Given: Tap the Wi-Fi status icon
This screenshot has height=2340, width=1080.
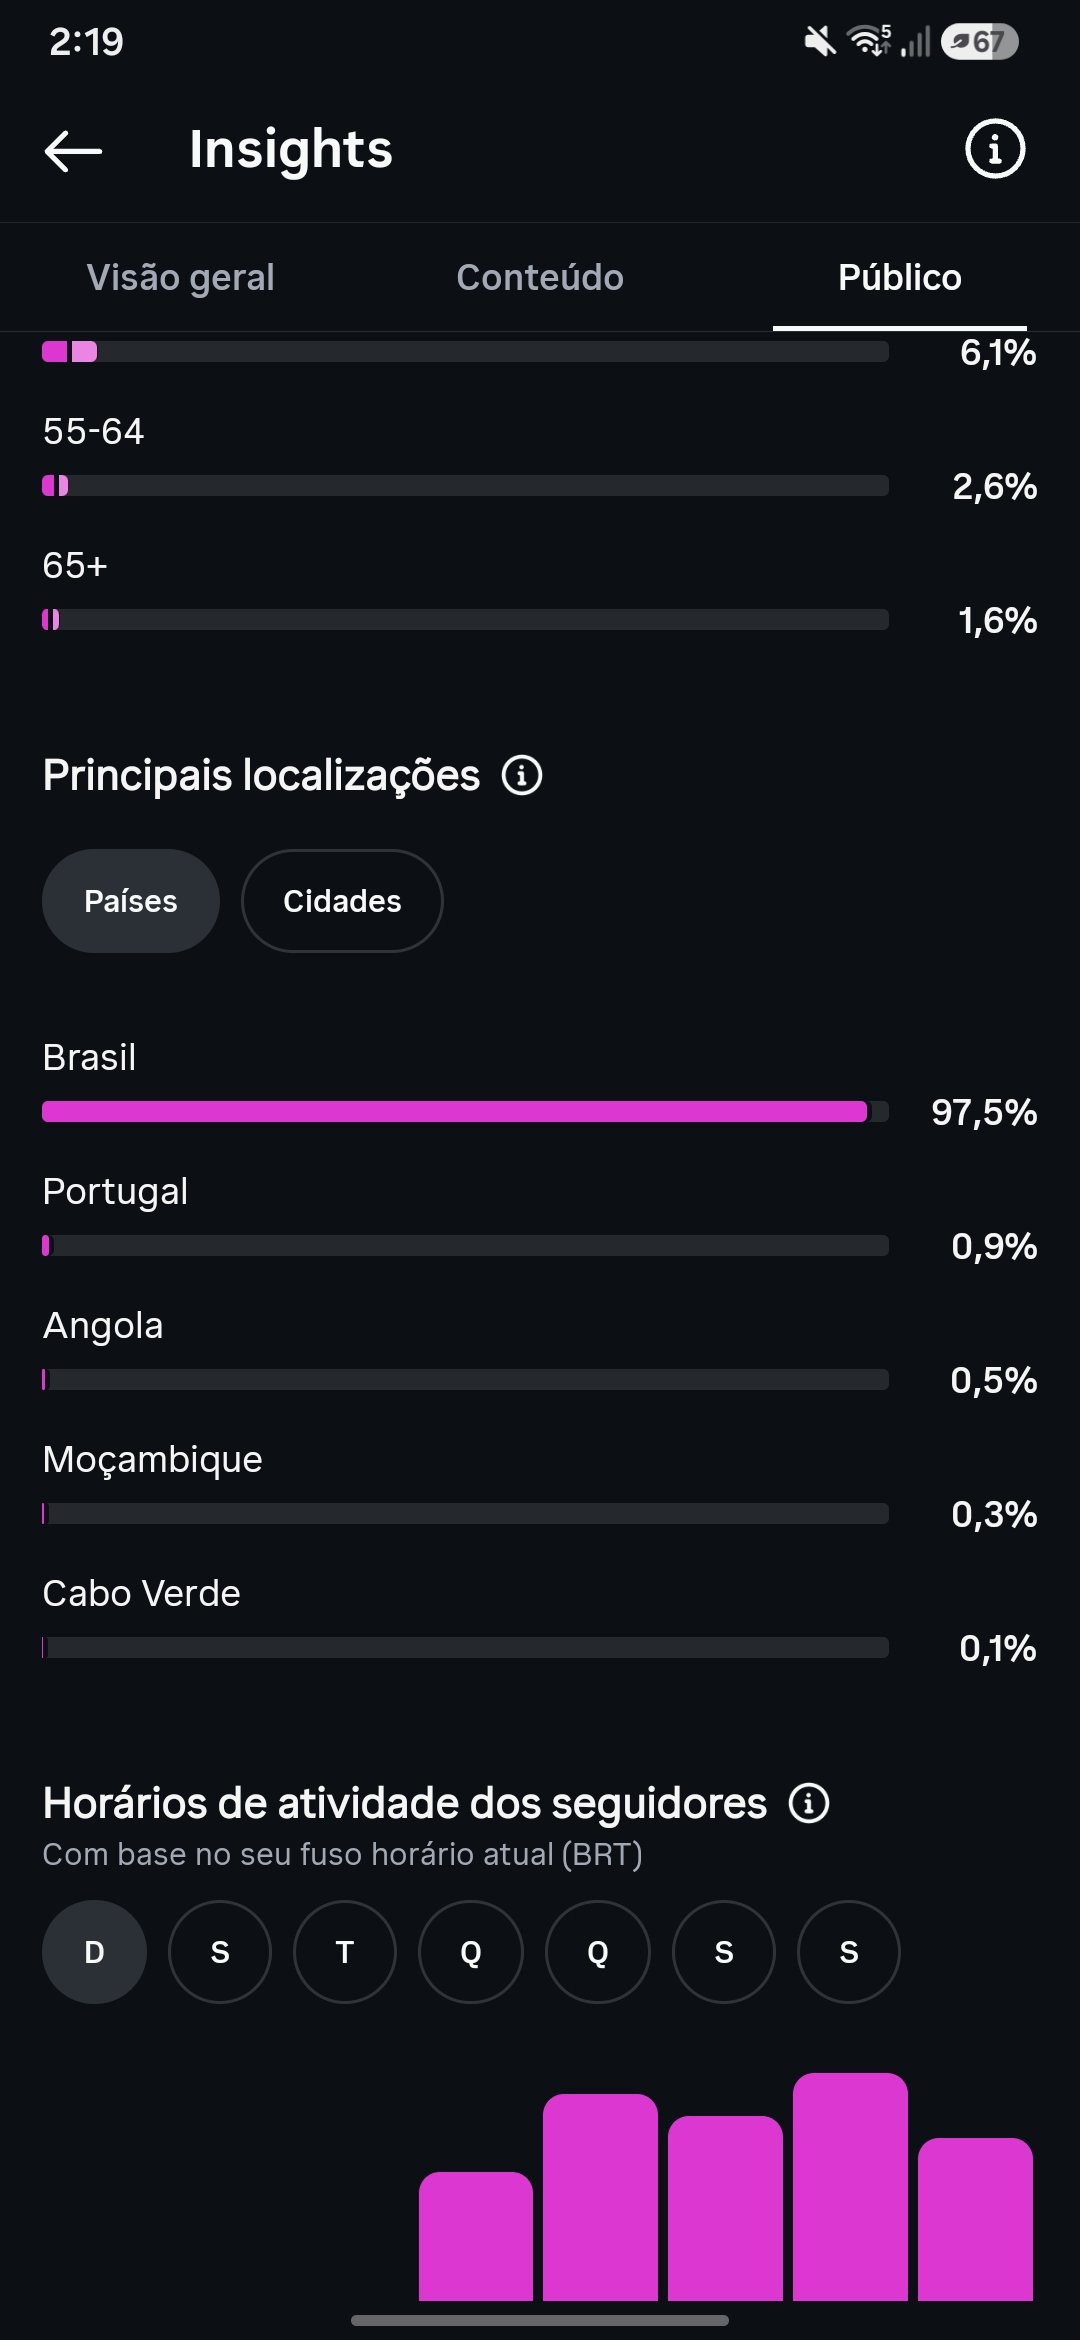Looking at the screenshot, I should point(869,41).
